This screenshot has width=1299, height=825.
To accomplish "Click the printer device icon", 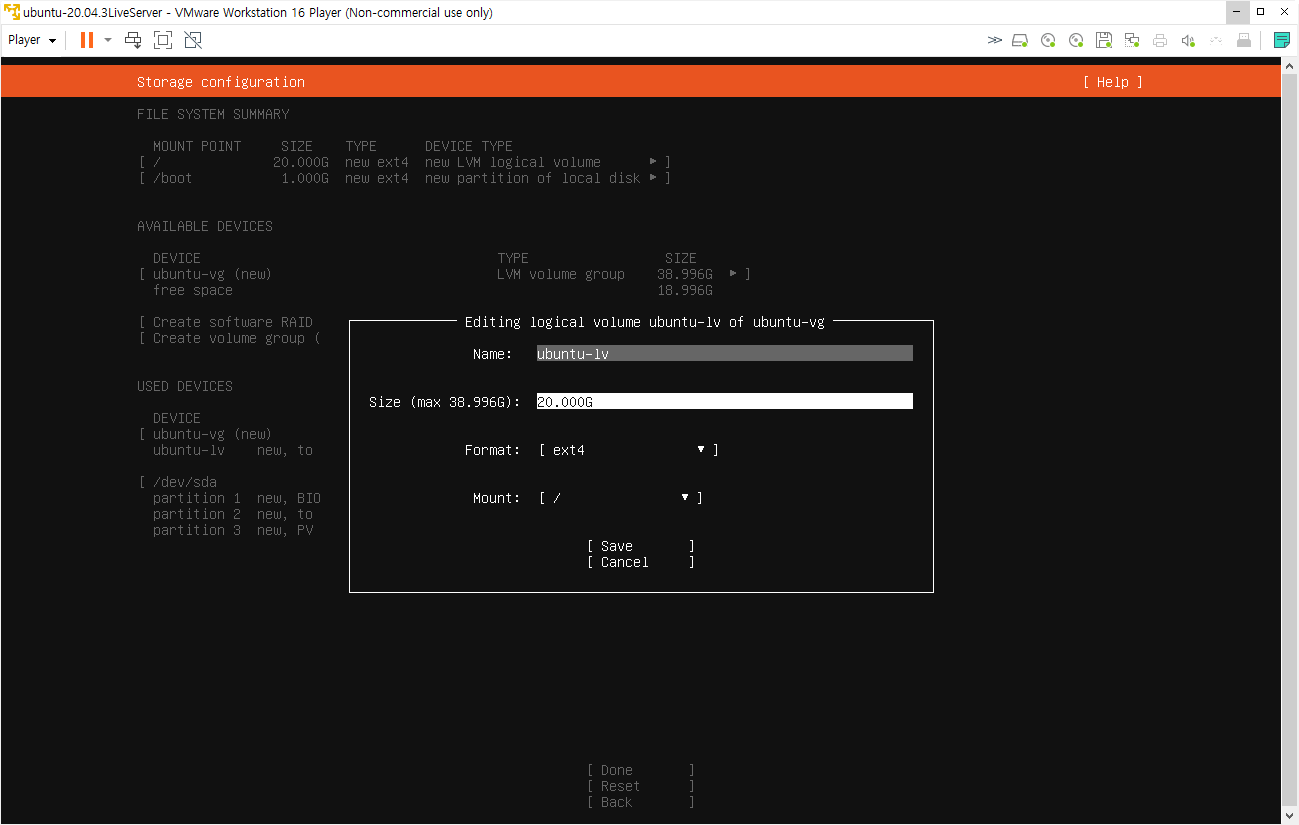I will point(1160,40).
